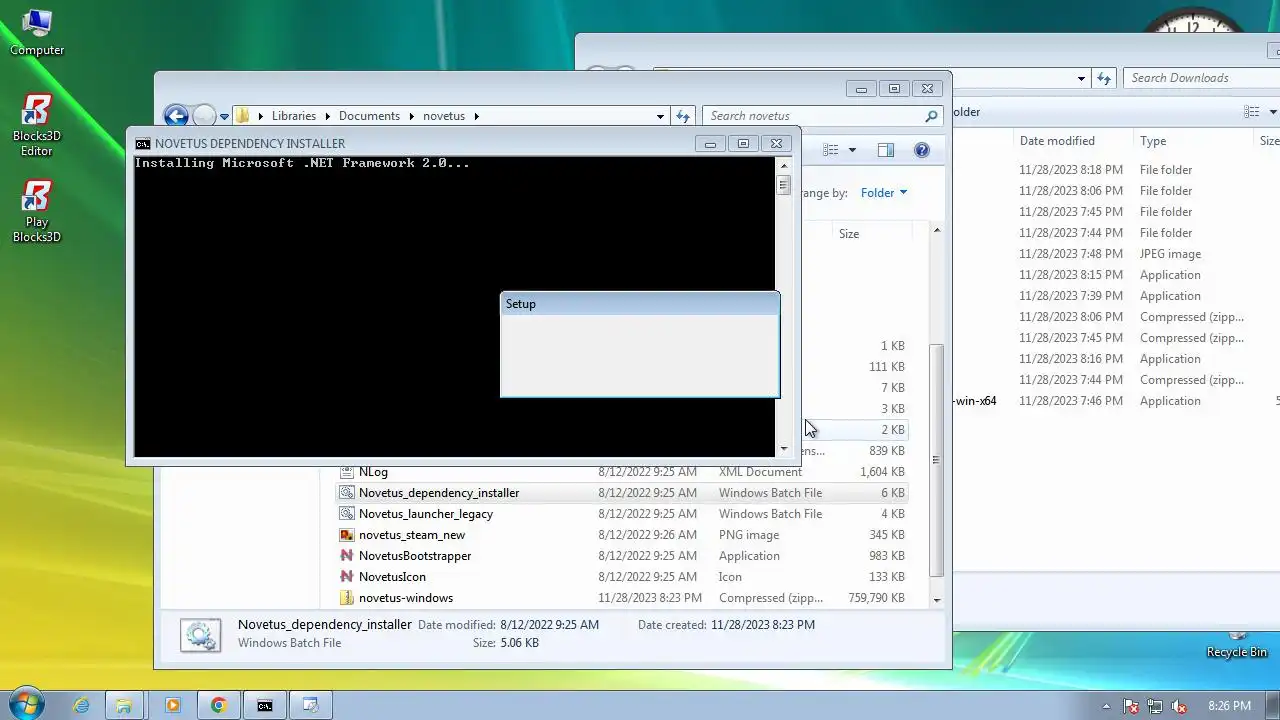Click the NovetusBootstrapper file icon
This screenshot has width=1280, height=720.
347,556
